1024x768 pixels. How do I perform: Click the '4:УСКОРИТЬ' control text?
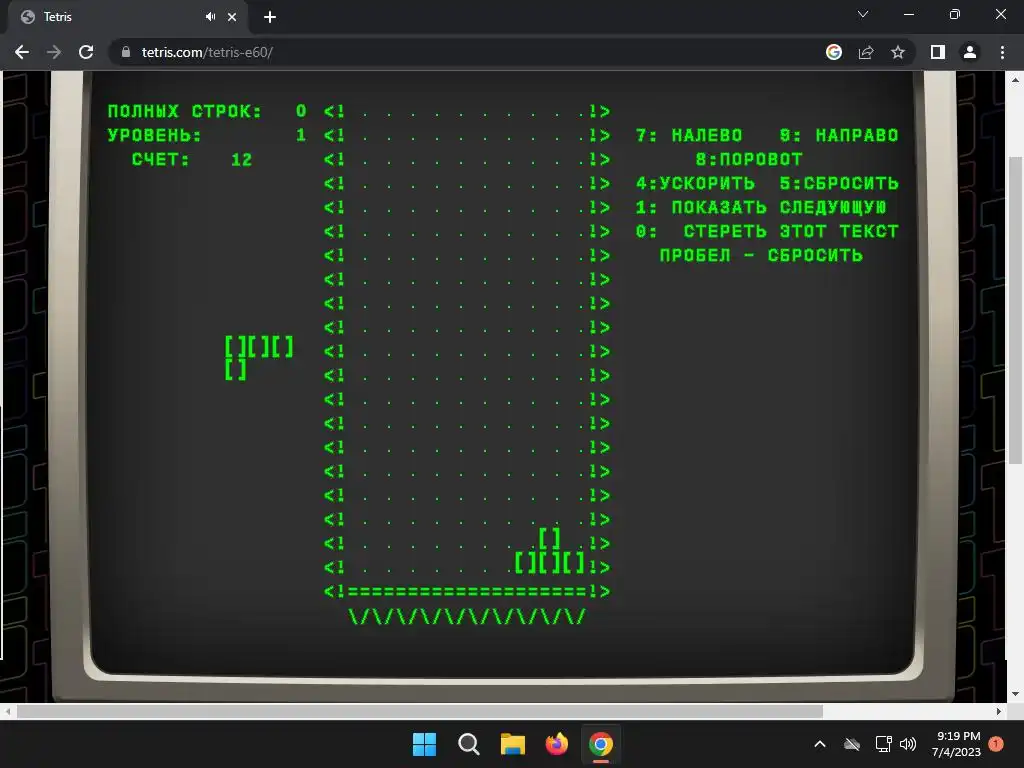tap(695, 184)
